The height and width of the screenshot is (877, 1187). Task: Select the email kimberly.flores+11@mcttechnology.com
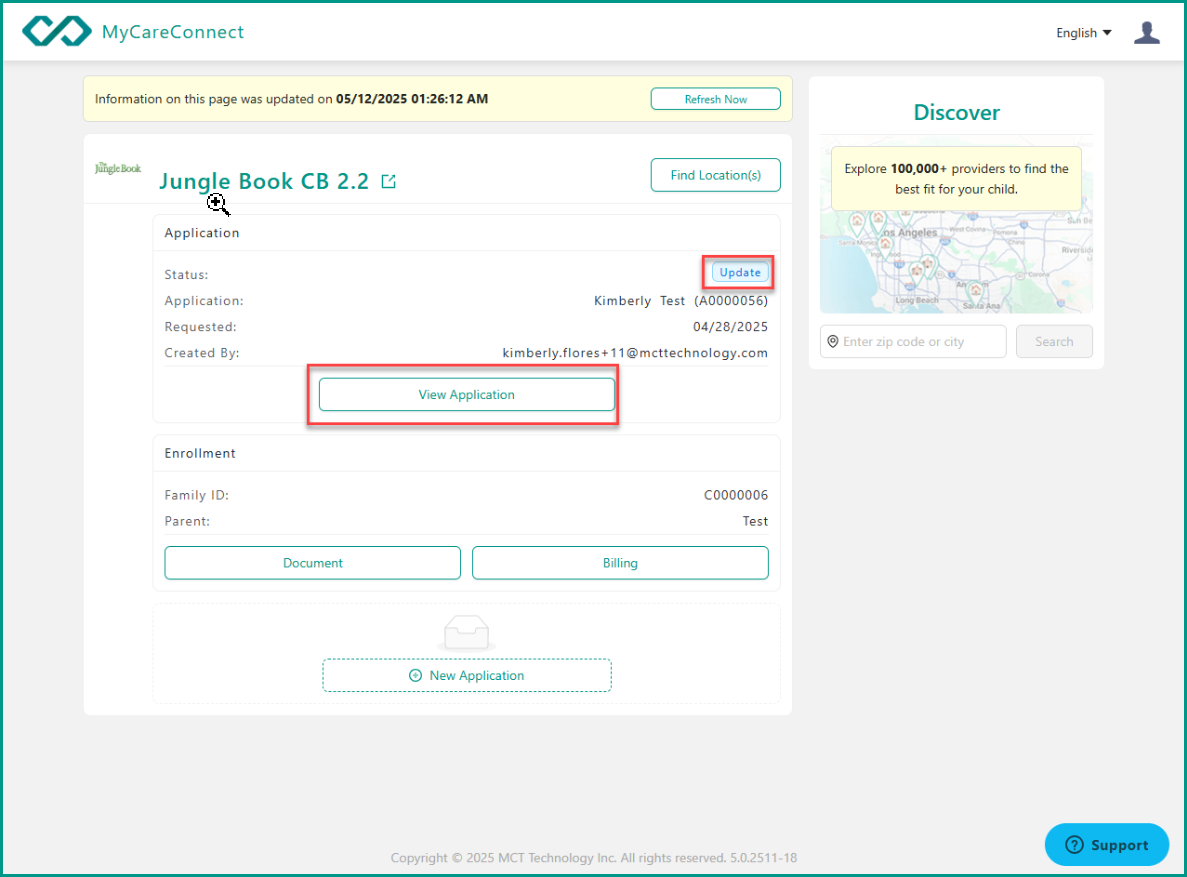tap(635, 353)
